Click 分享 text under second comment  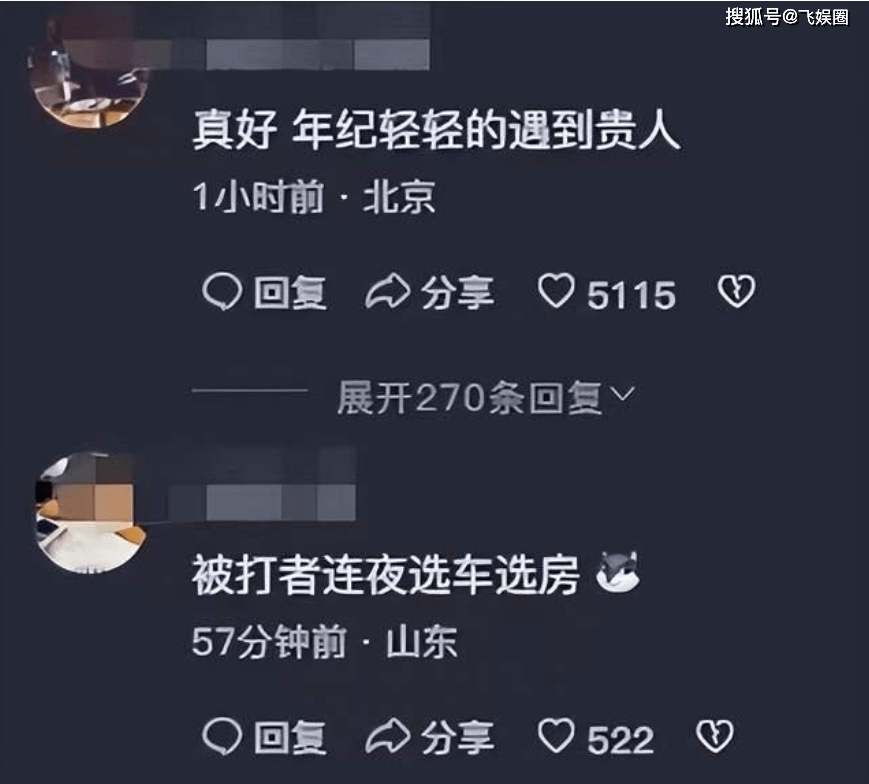point(457,737)
